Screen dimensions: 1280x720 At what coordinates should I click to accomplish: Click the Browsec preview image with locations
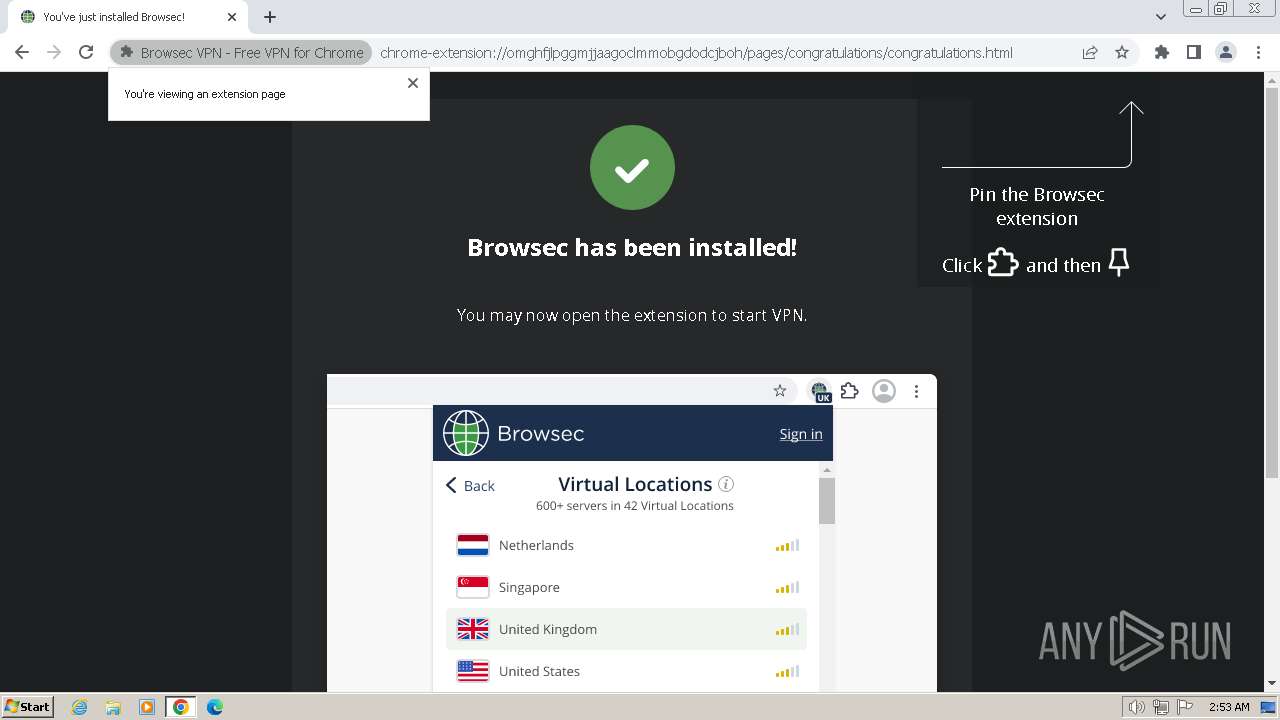pyautogui.click(x=632, y=533)
